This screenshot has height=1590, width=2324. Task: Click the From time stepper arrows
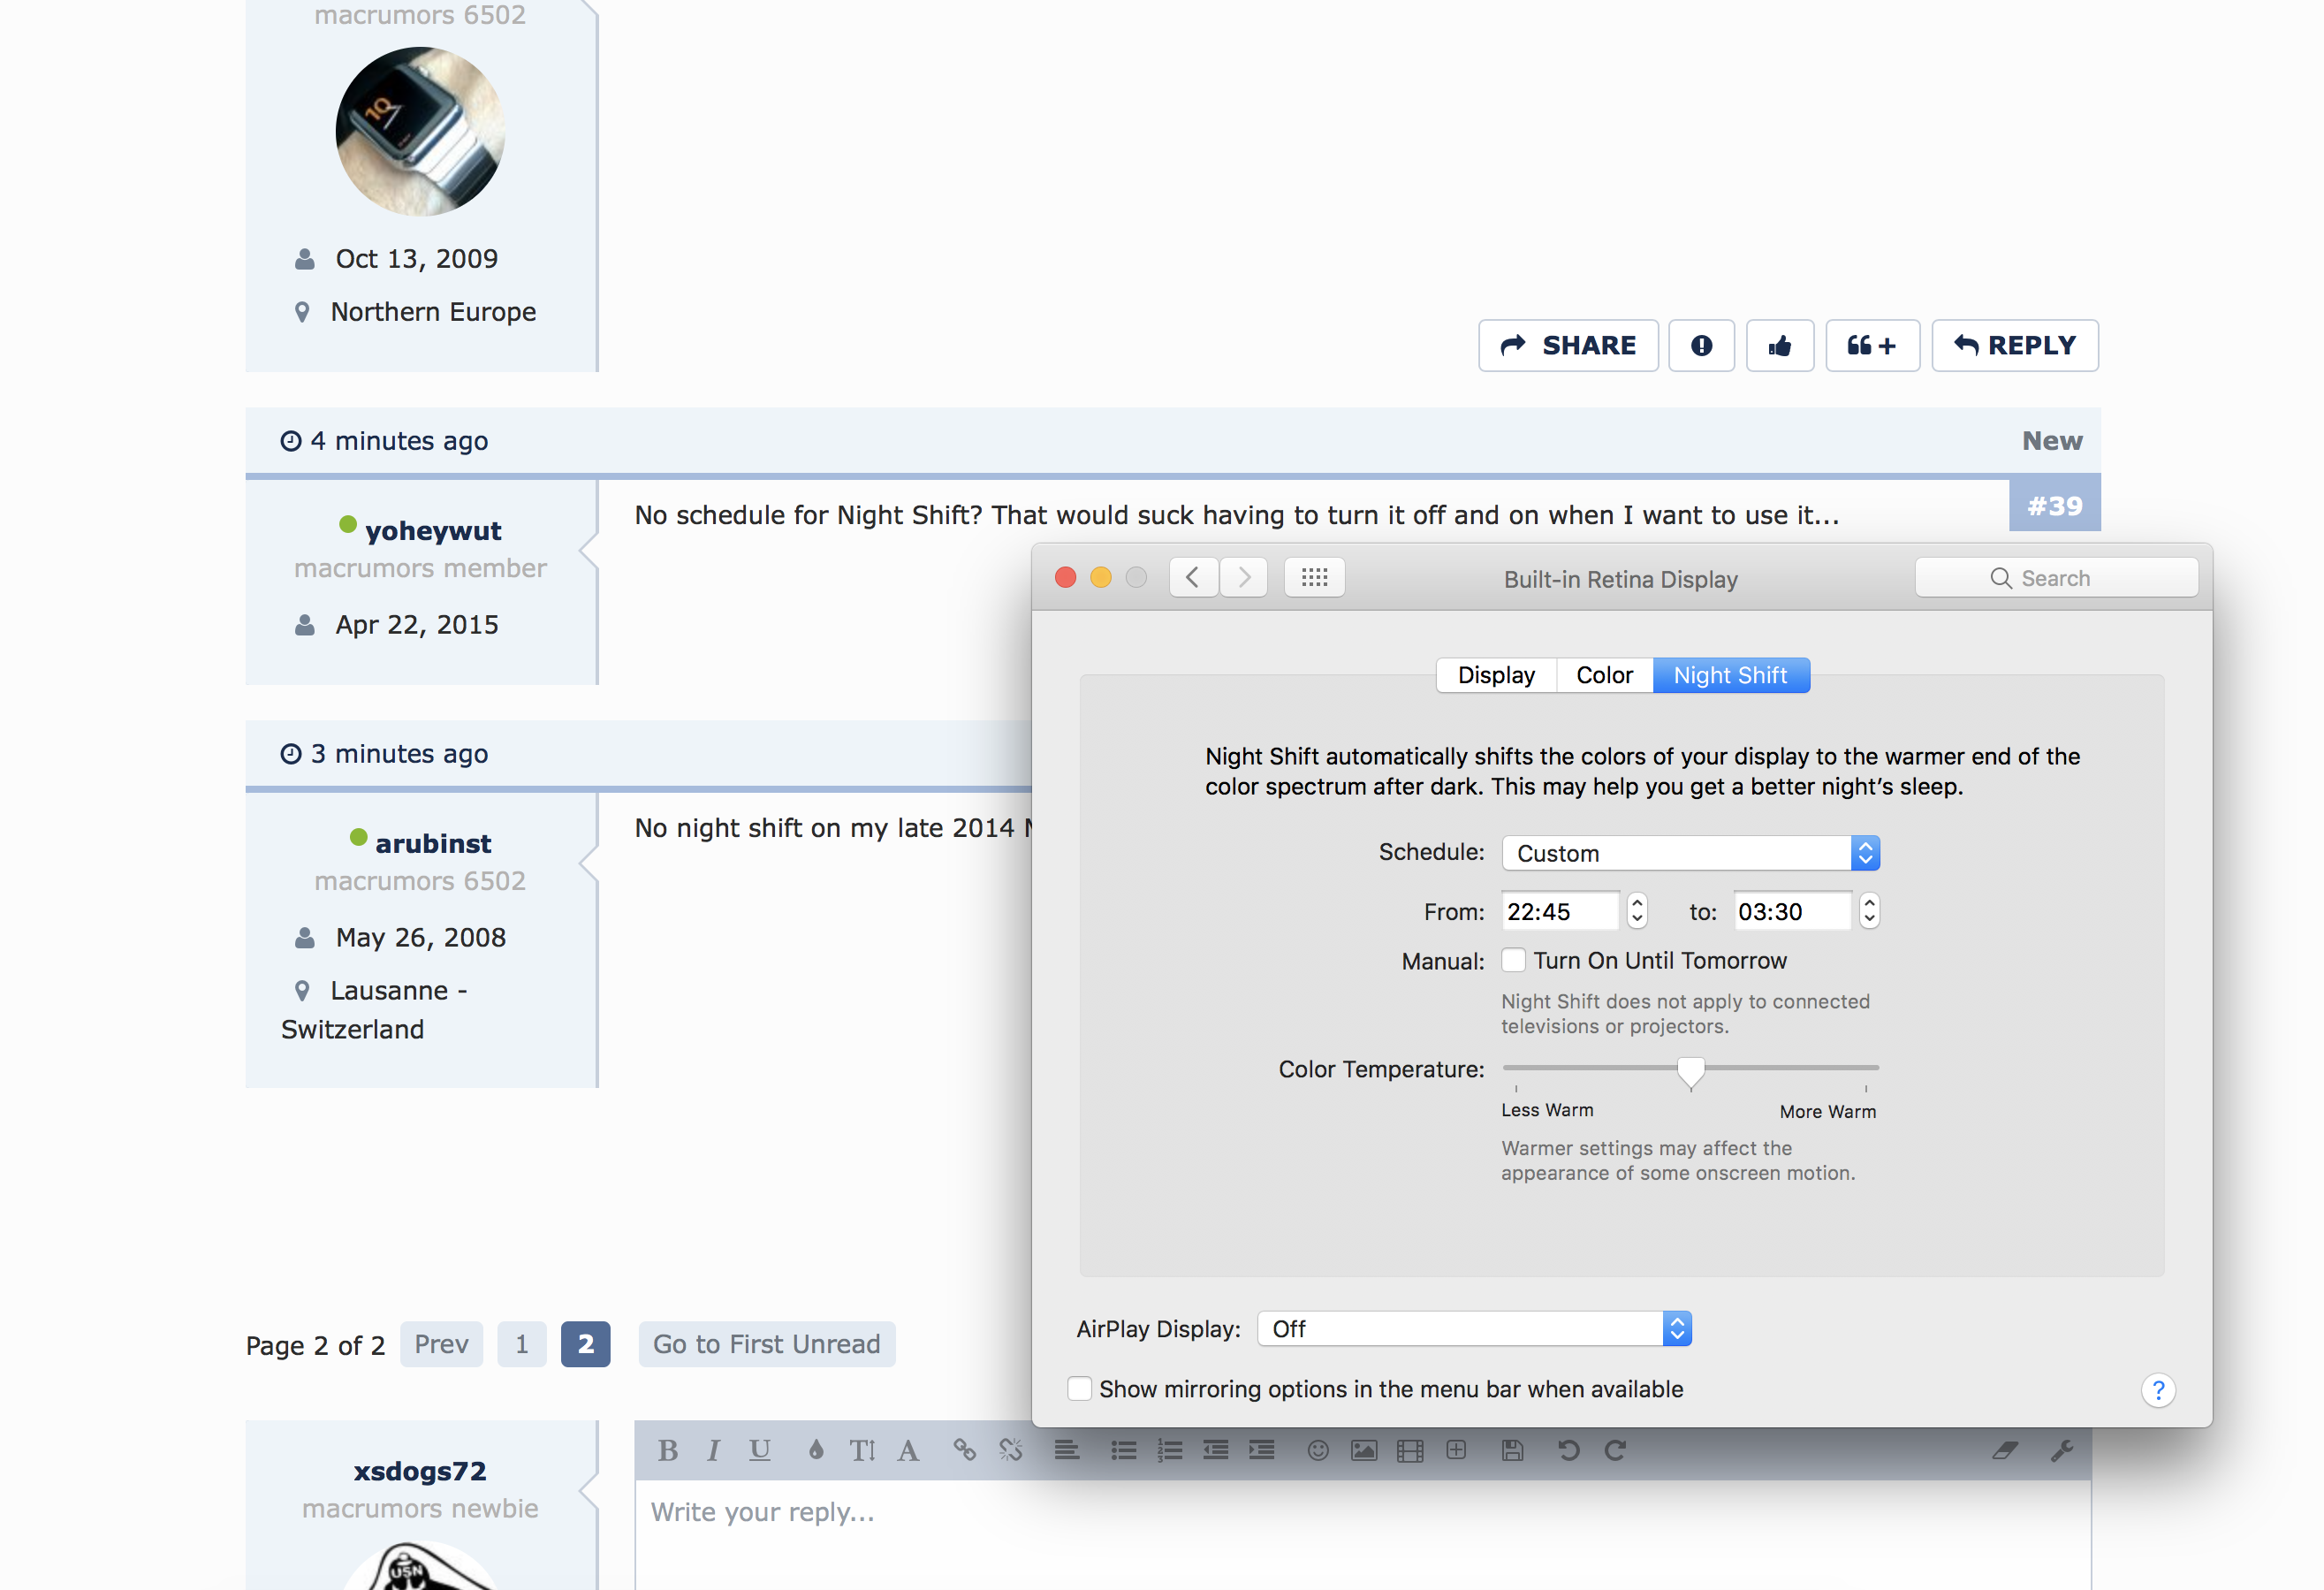[1637, 910]
